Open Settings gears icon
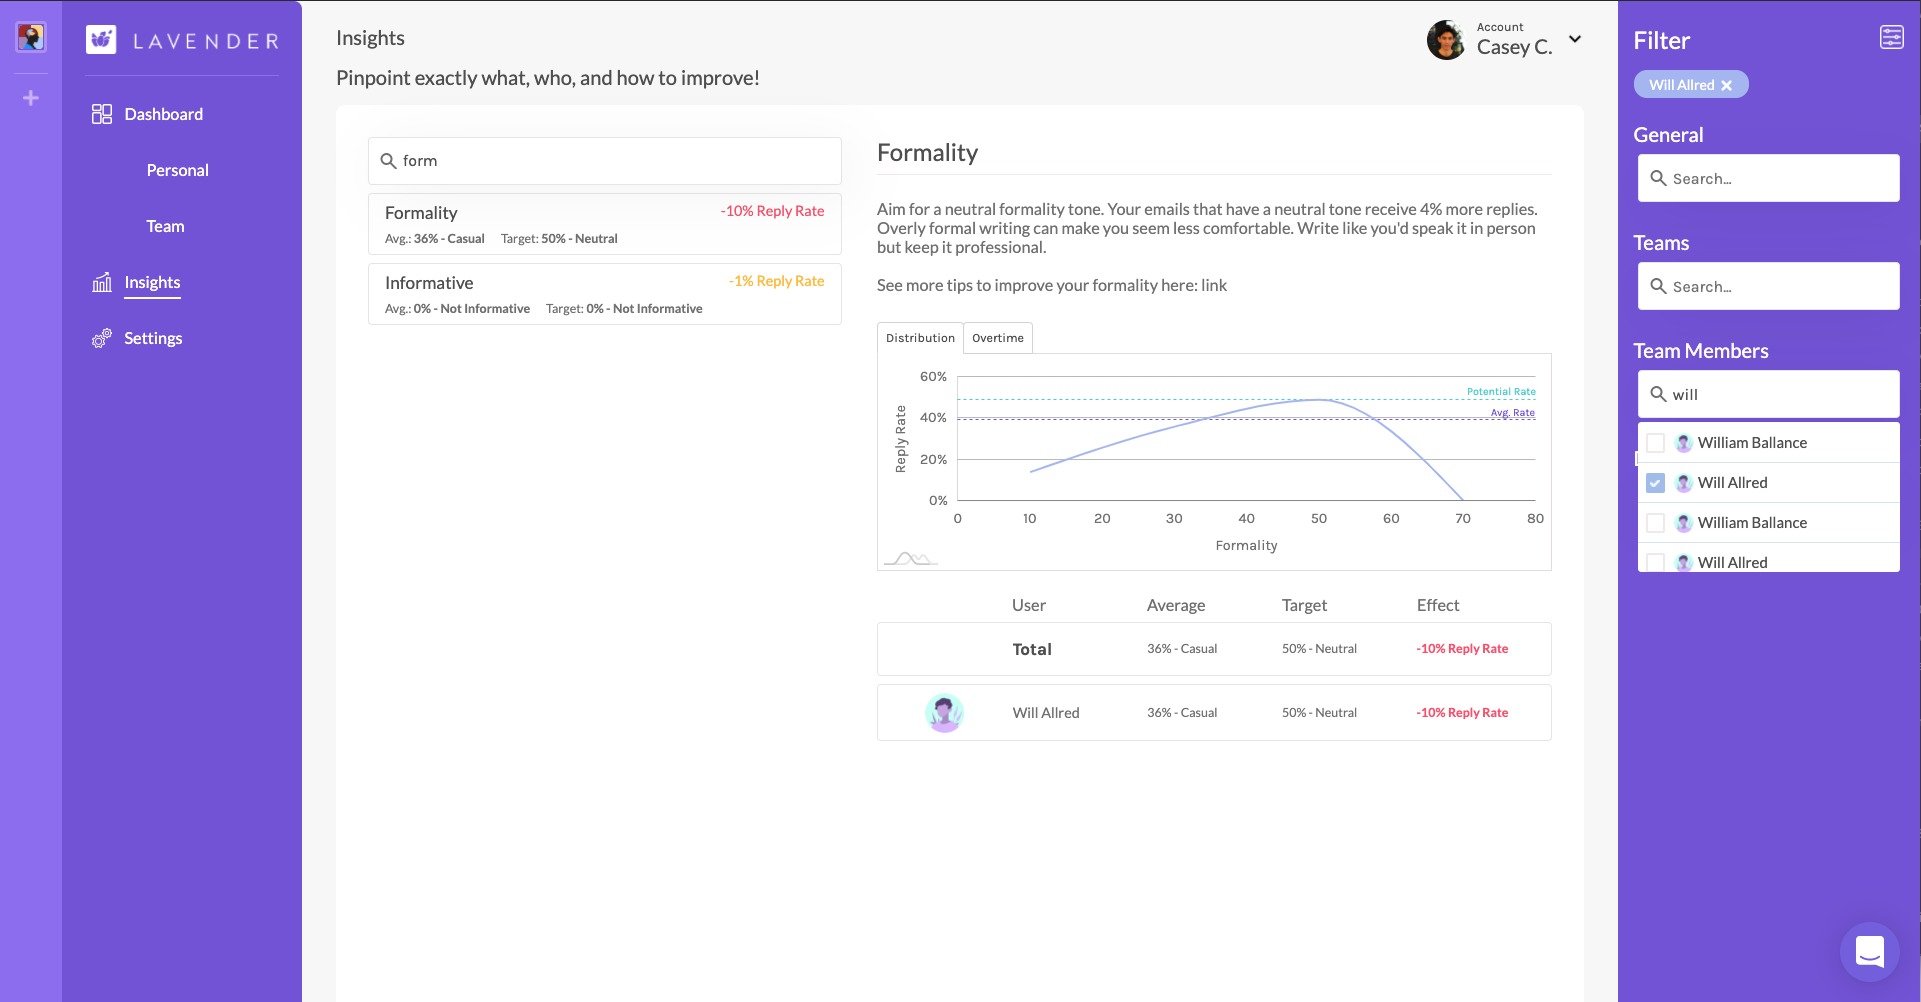 pyautogui.click(x=102, y=339)
